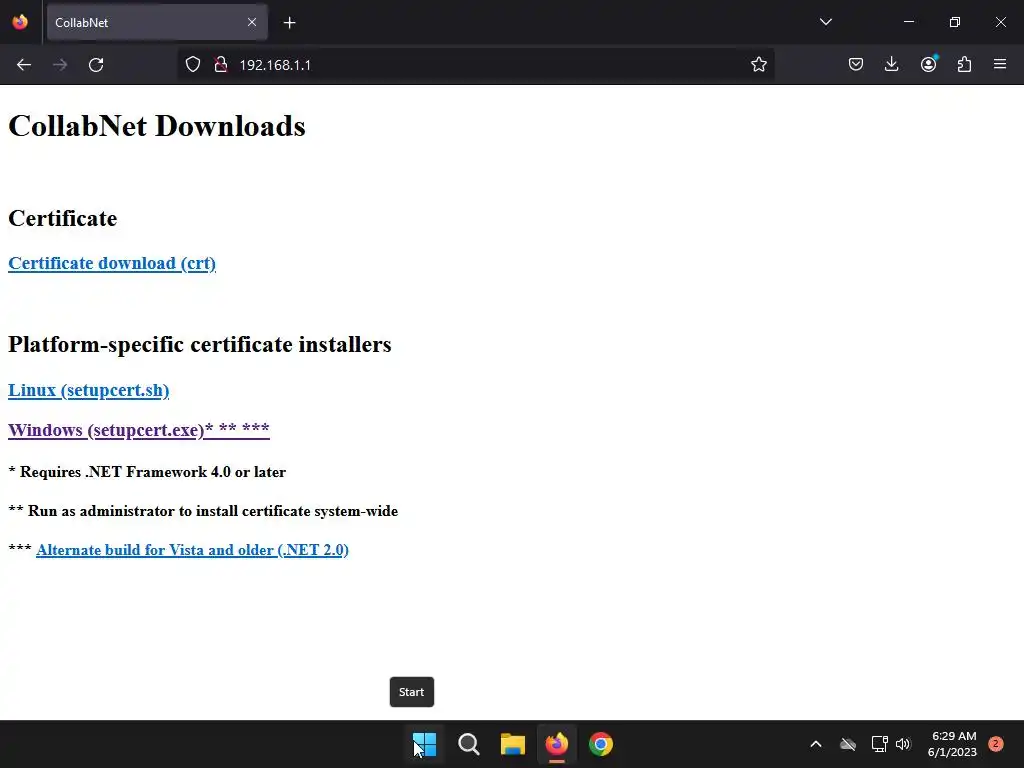
Task: Open network status tray icon
Action: pos(880,744)
